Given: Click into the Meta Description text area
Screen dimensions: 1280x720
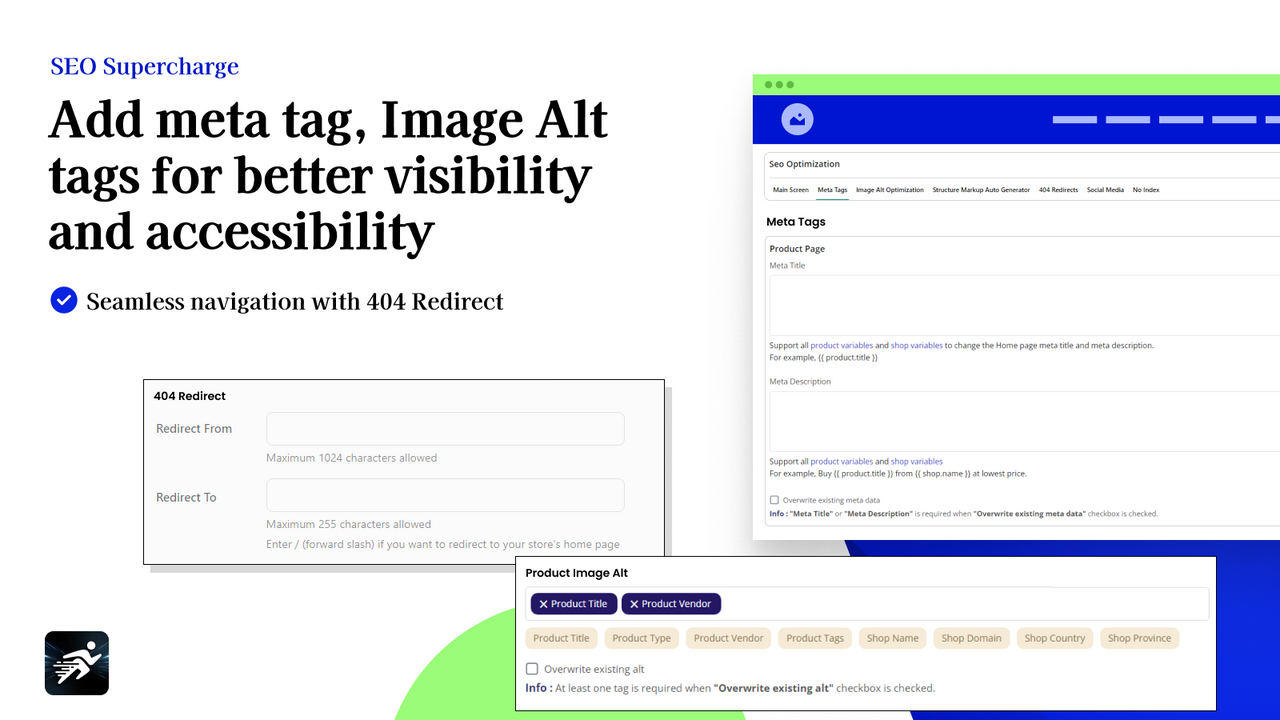Looking at the screenshot, I should [1024, 421].
